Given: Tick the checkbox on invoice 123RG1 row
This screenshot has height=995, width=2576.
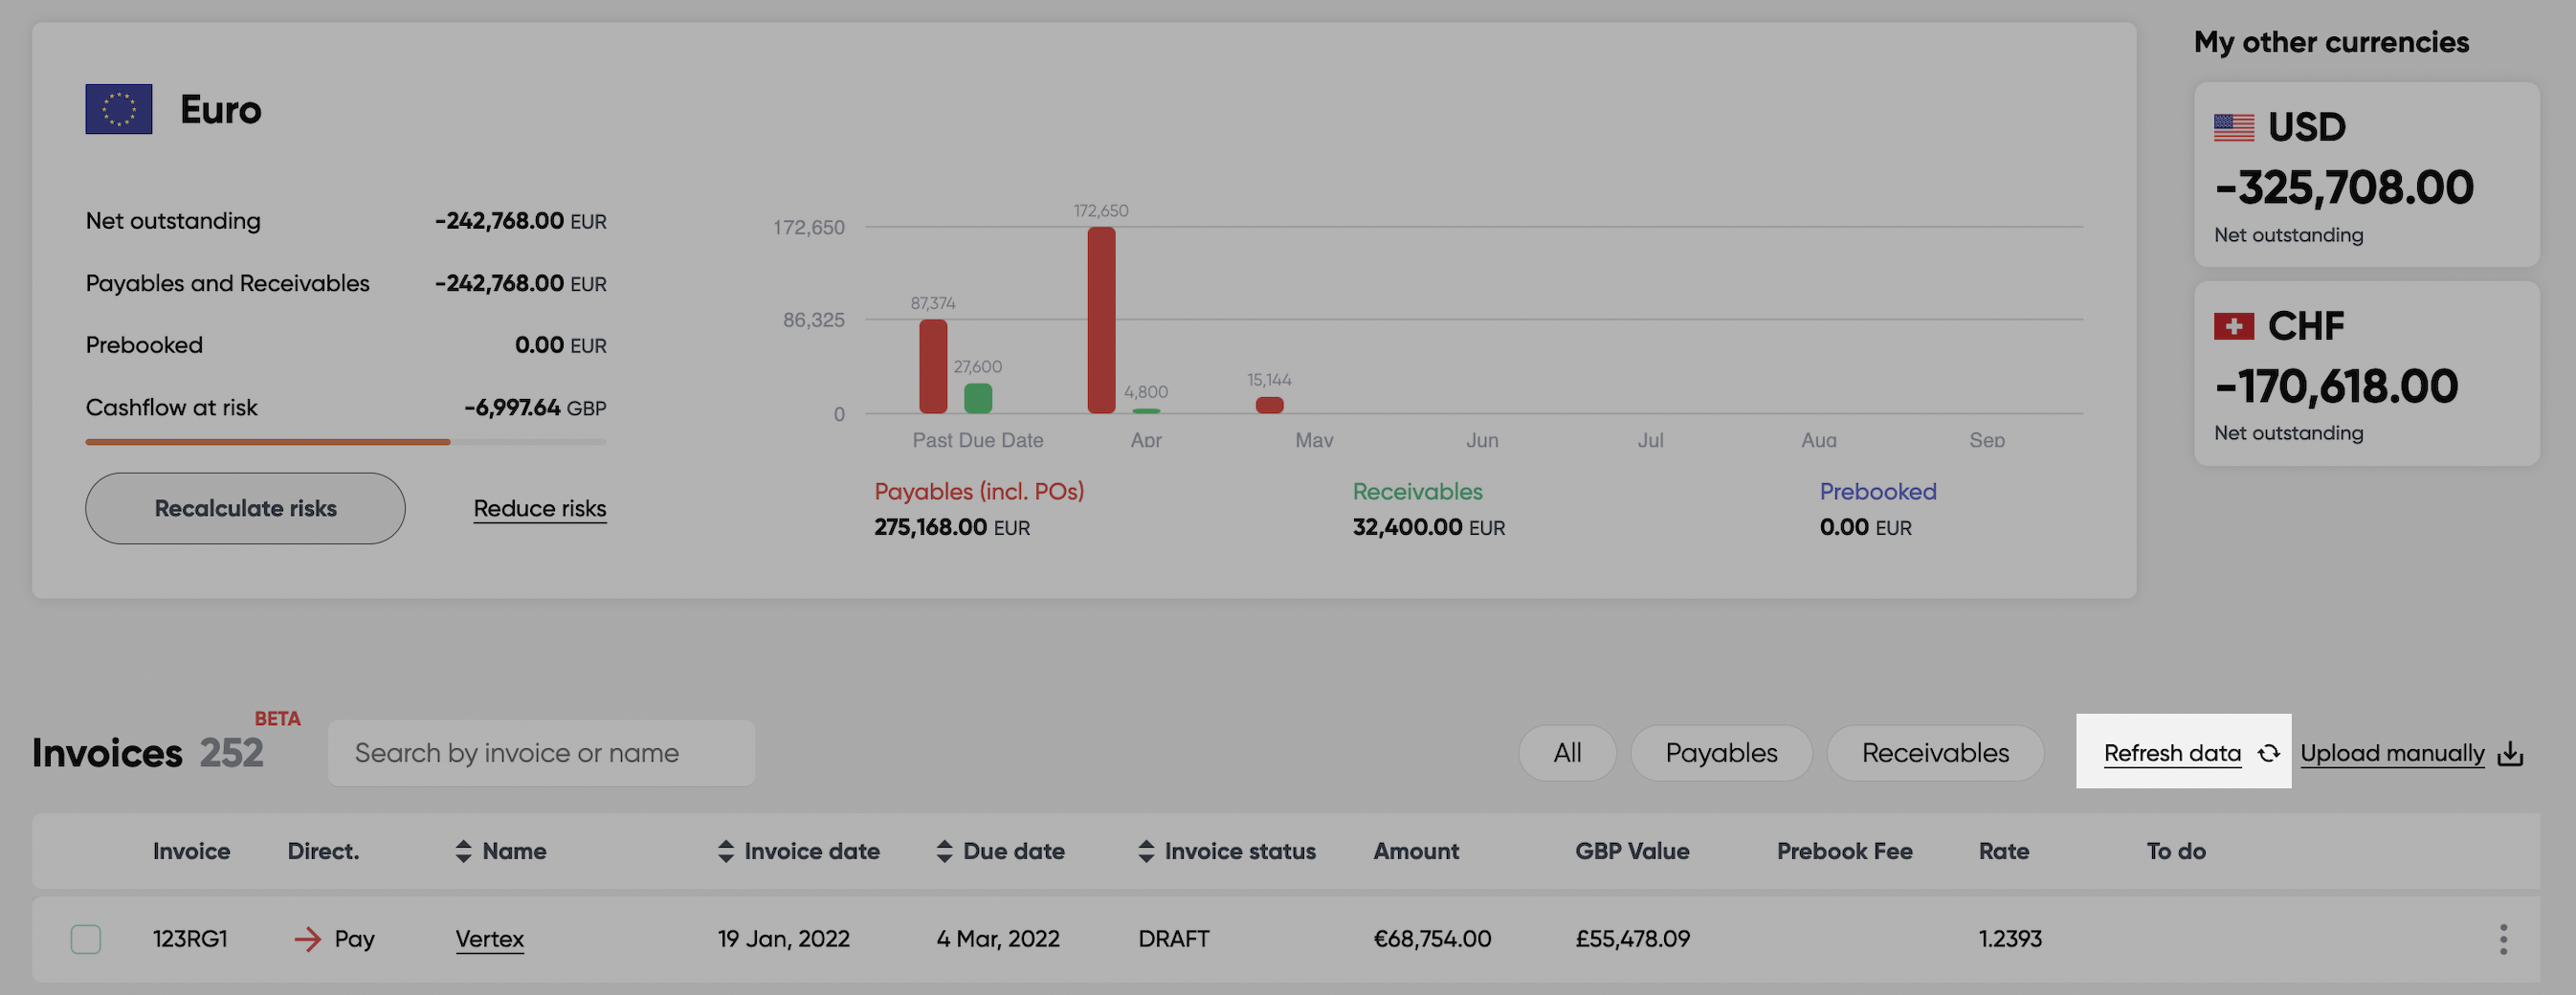Looking at the screenshot, I should coord(86,939).
